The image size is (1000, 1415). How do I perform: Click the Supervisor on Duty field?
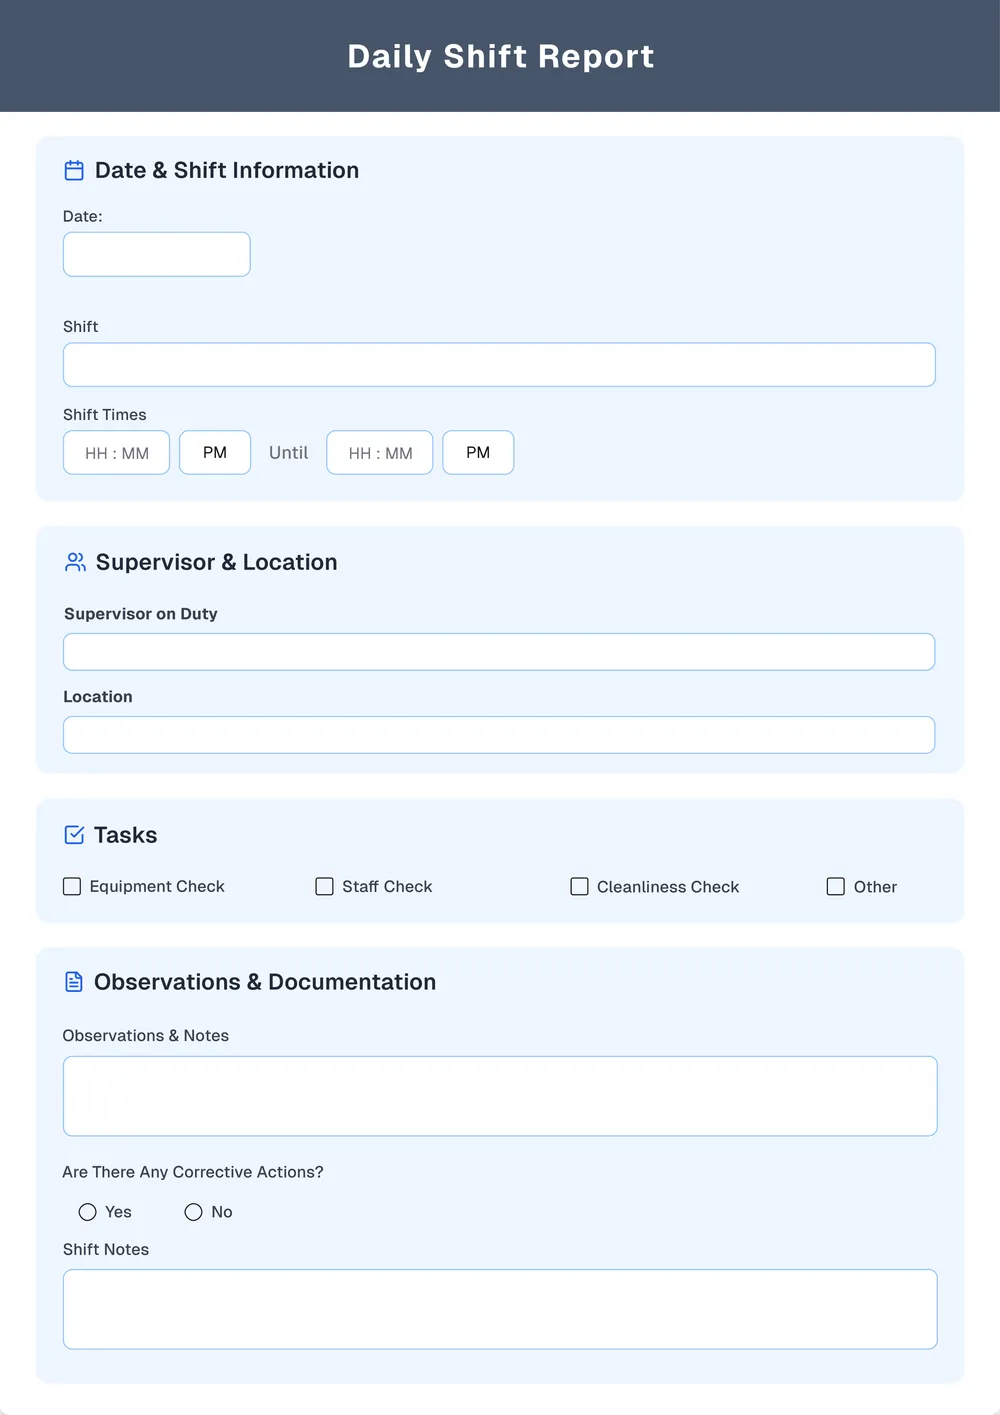[x=499, y=651]
